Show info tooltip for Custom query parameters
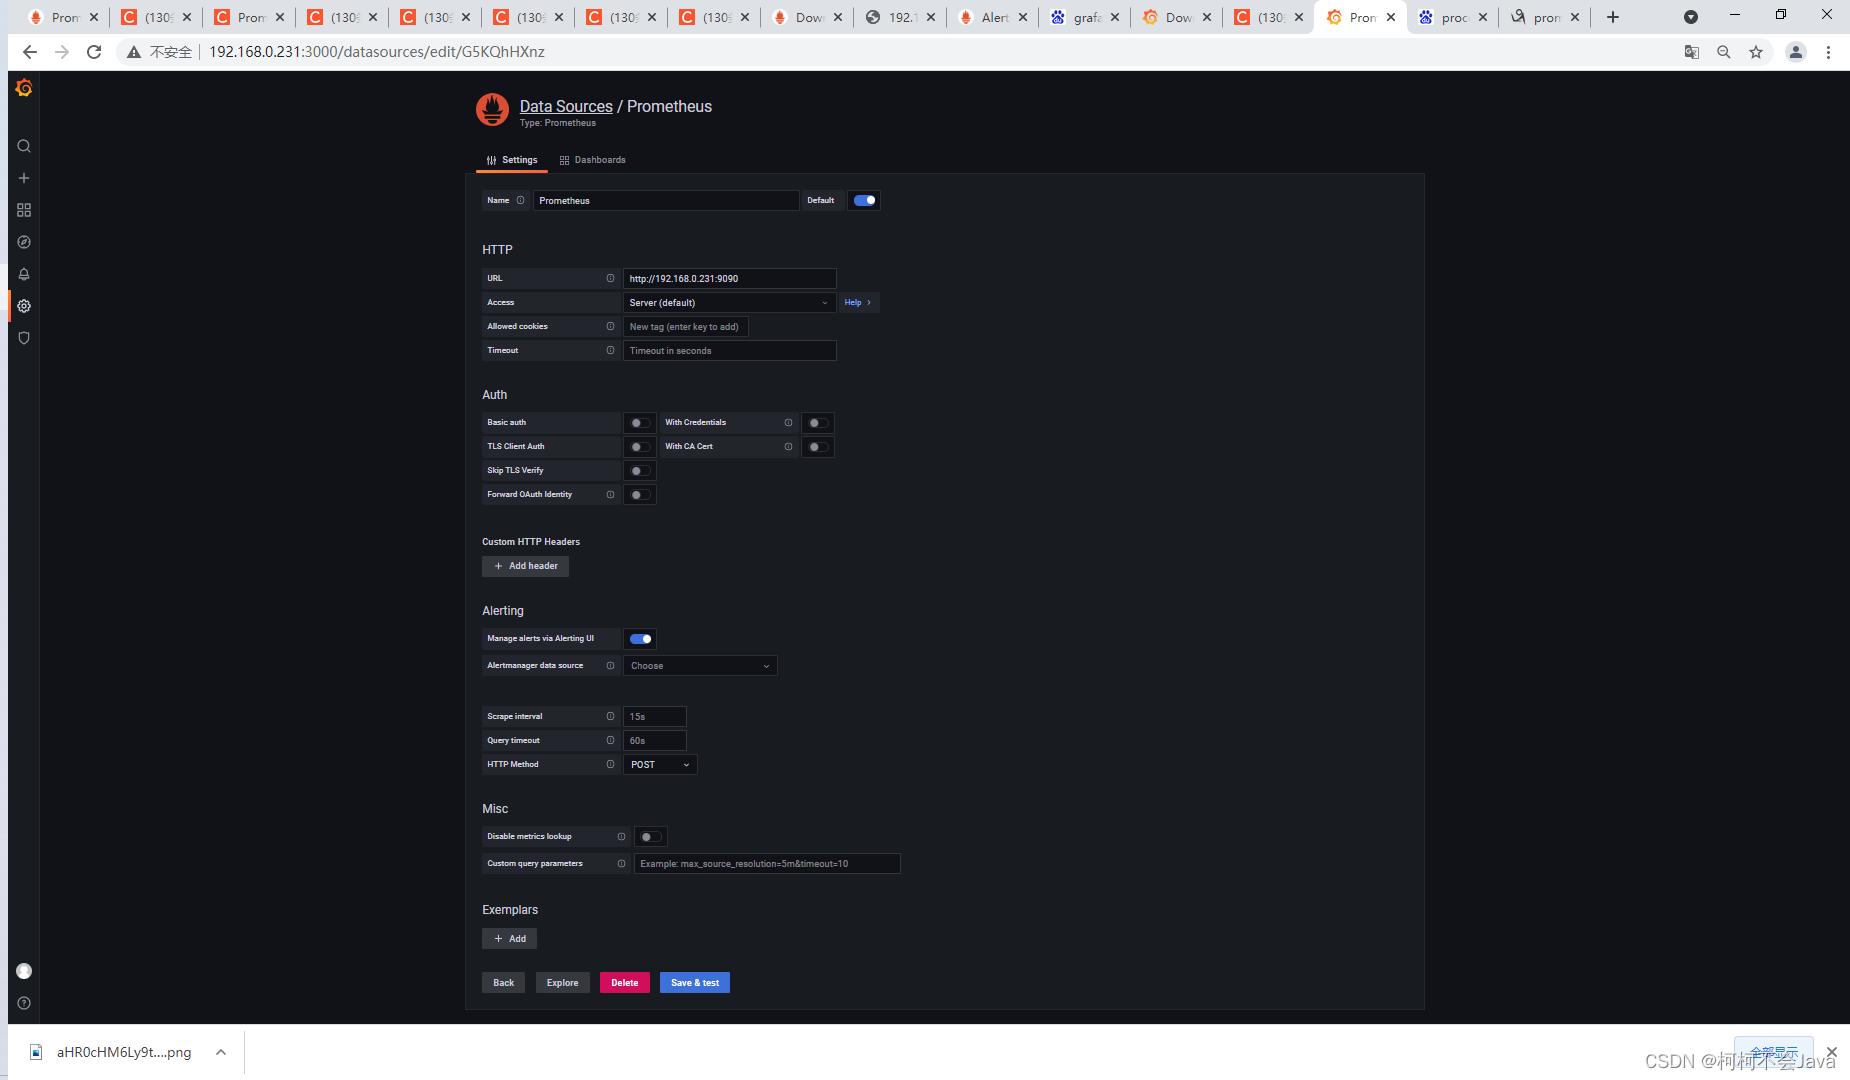The height and width of the screenshot is (1080, 1850). [x=621, y=863]
